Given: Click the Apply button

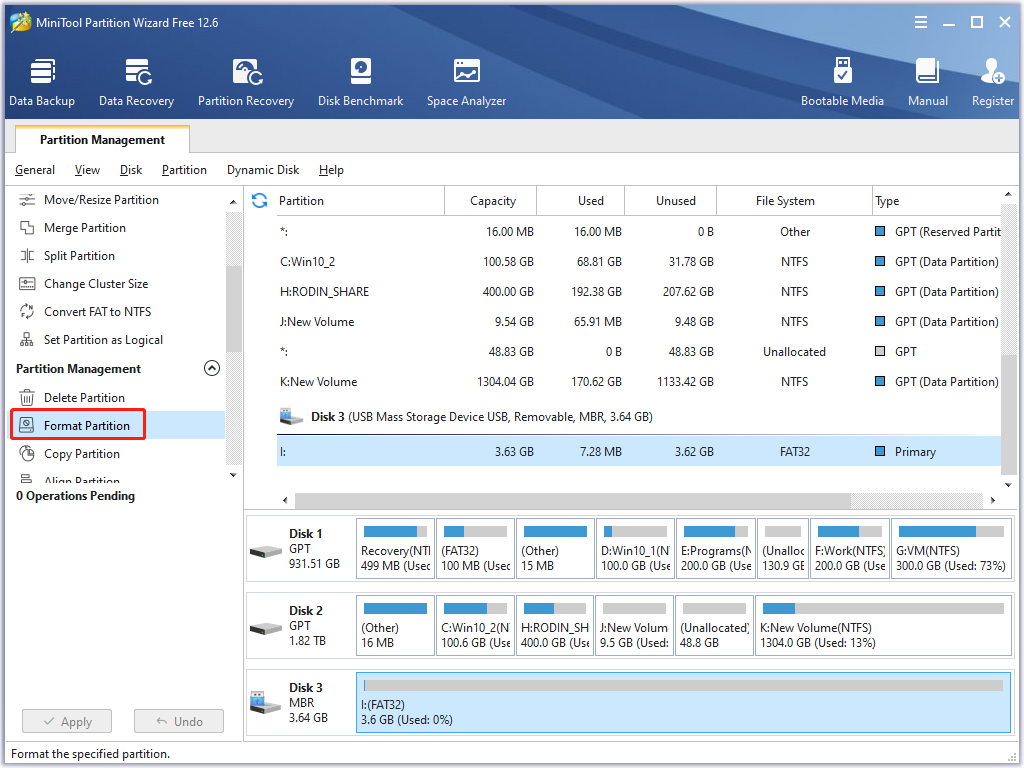Looking at the screenshot, I should click(67, 722).
